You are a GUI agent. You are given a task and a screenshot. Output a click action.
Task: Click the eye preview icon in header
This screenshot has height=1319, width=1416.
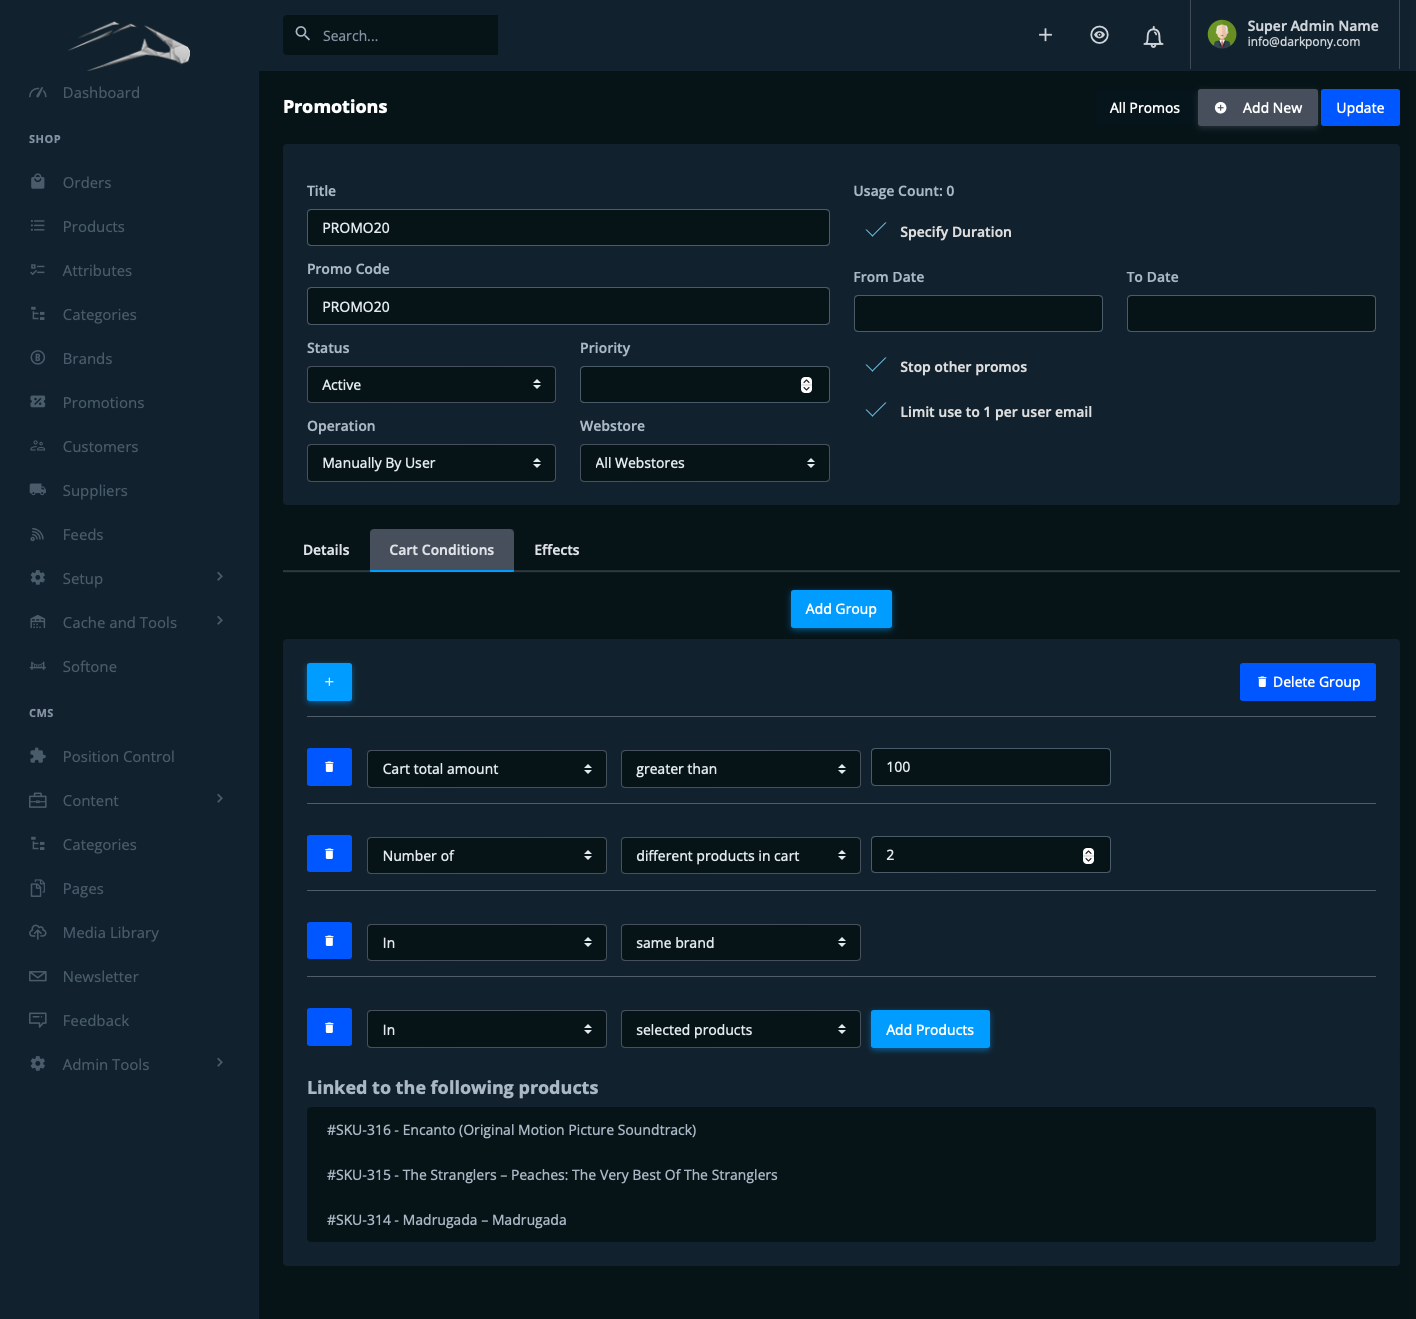click(1099, 35)
